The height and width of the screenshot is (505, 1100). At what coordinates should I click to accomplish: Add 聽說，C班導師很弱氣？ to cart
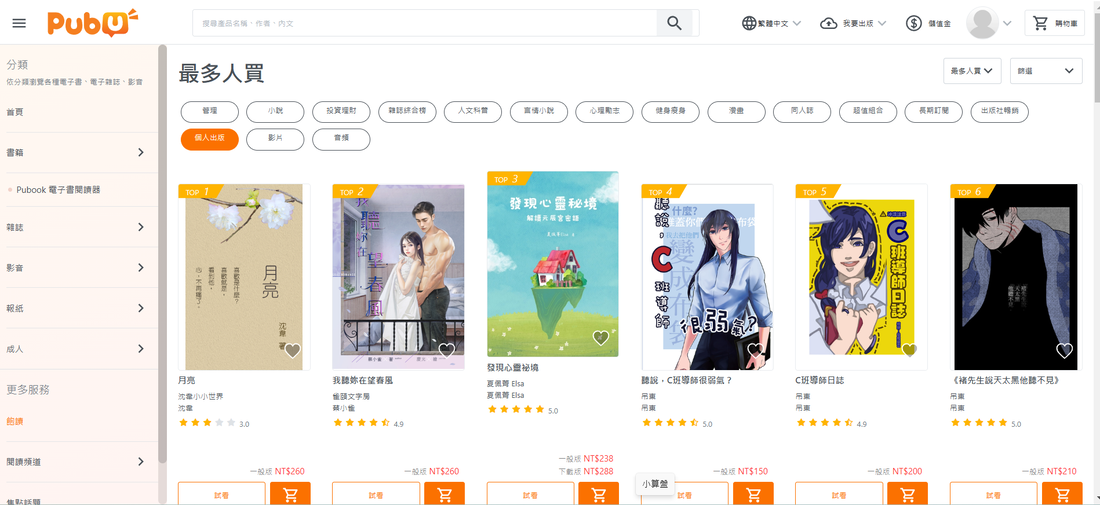753,494
